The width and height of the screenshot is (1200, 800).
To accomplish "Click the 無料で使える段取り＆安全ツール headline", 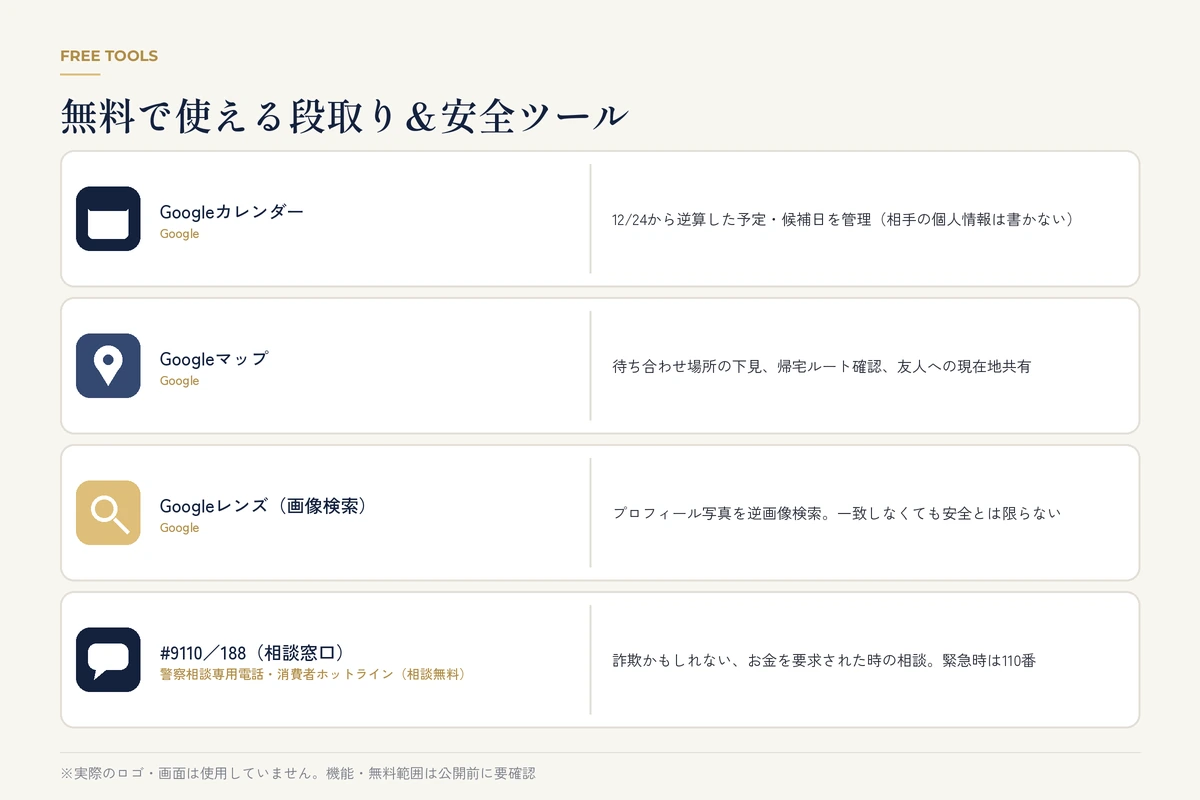I will tap(344, 115).
